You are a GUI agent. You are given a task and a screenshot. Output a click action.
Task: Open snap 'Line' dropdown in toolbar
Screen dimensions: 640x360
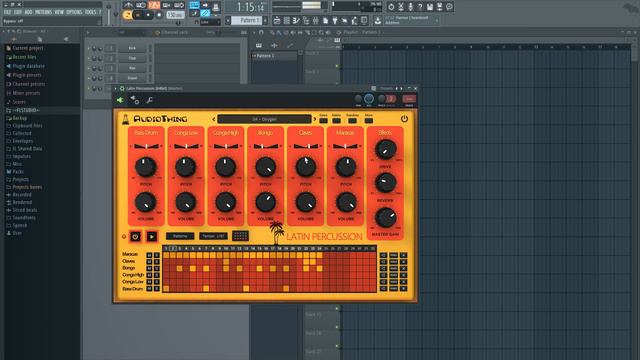pyautogui.click(x=210, y=22)
